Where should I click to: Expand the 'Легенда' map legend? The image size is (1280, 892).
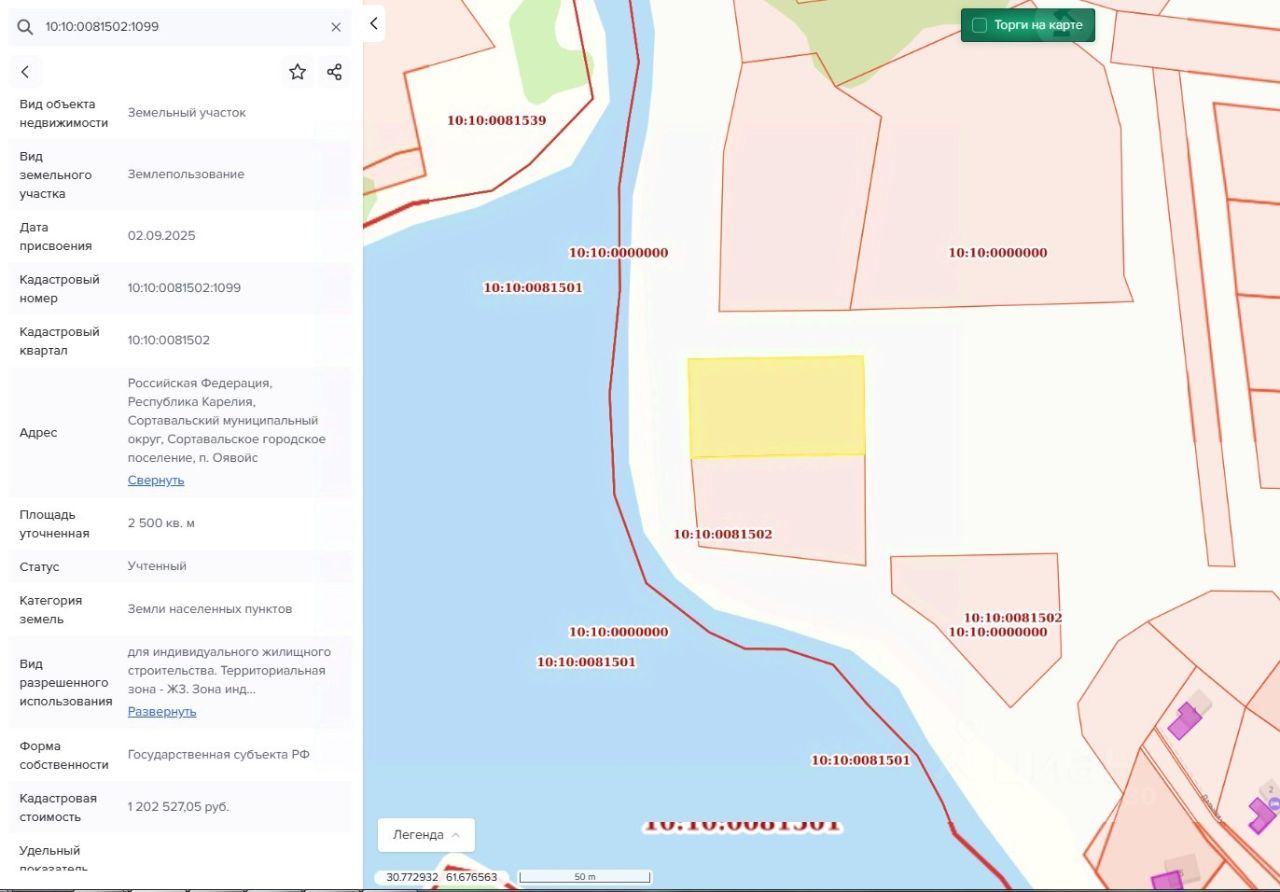click(426, 835)
